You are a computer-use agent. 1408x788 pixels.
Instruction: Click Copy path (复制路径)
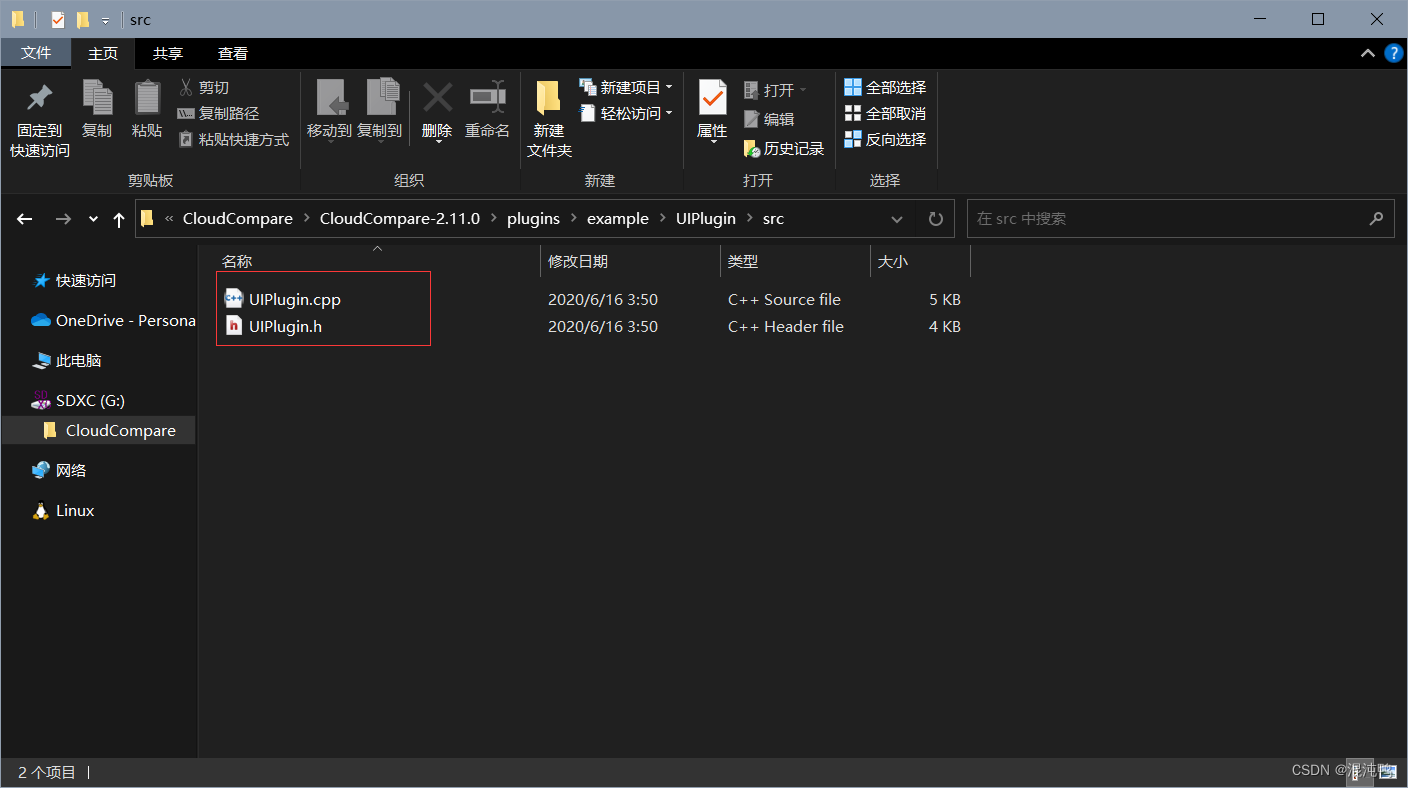click(x=218, y=114)
